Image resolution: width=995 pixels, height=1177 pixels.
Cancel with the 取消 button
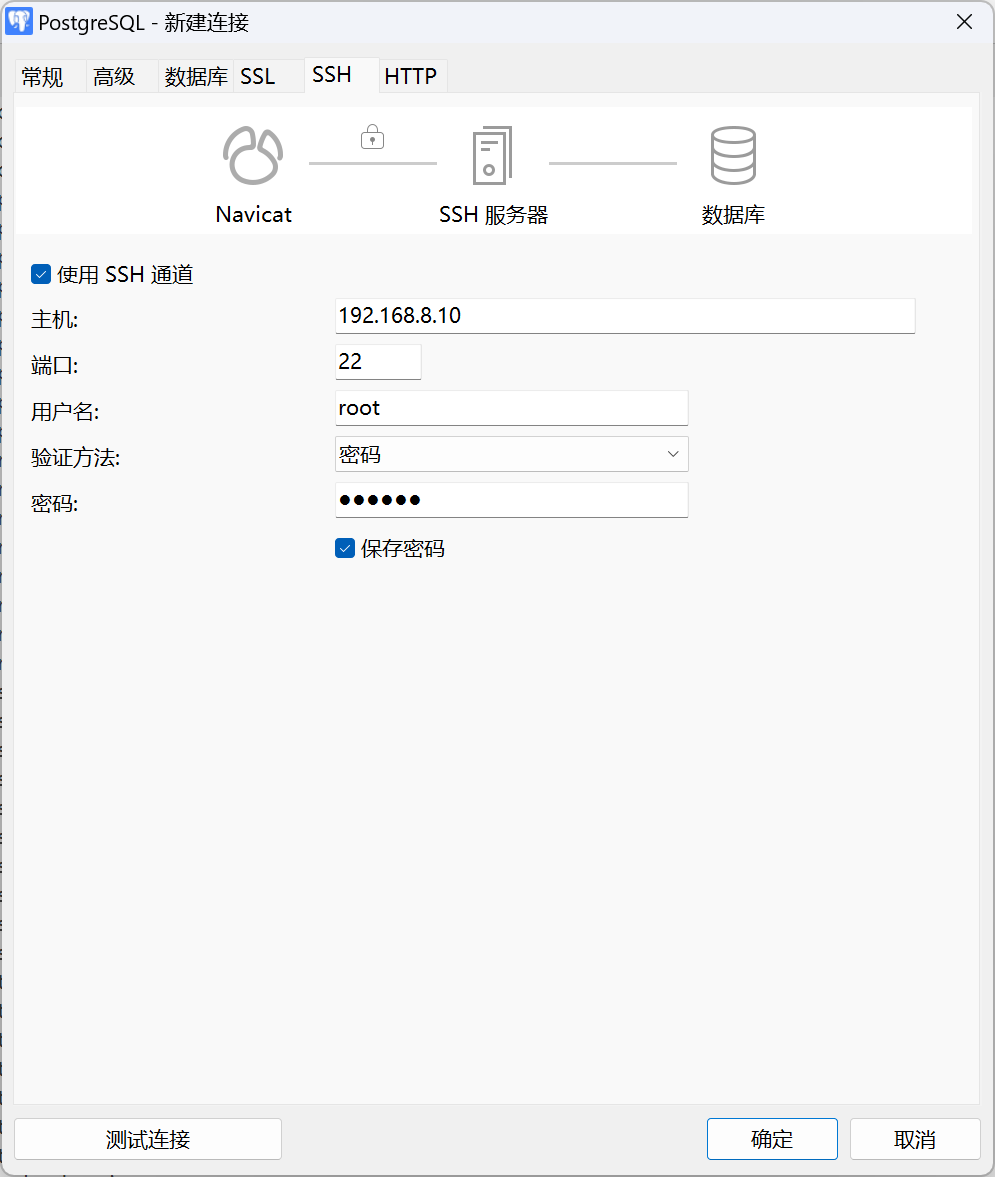coord(915,1139)
